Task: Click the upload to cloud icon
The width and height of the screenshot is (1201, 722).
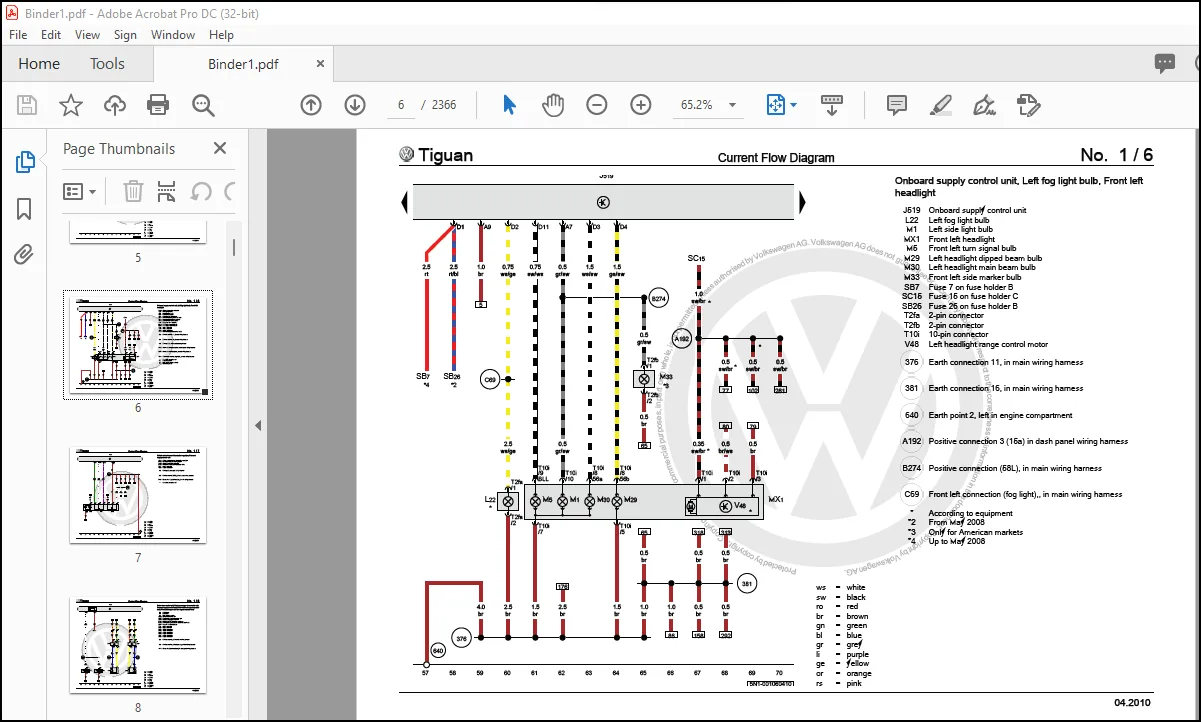Action: (x=115, y=105)
